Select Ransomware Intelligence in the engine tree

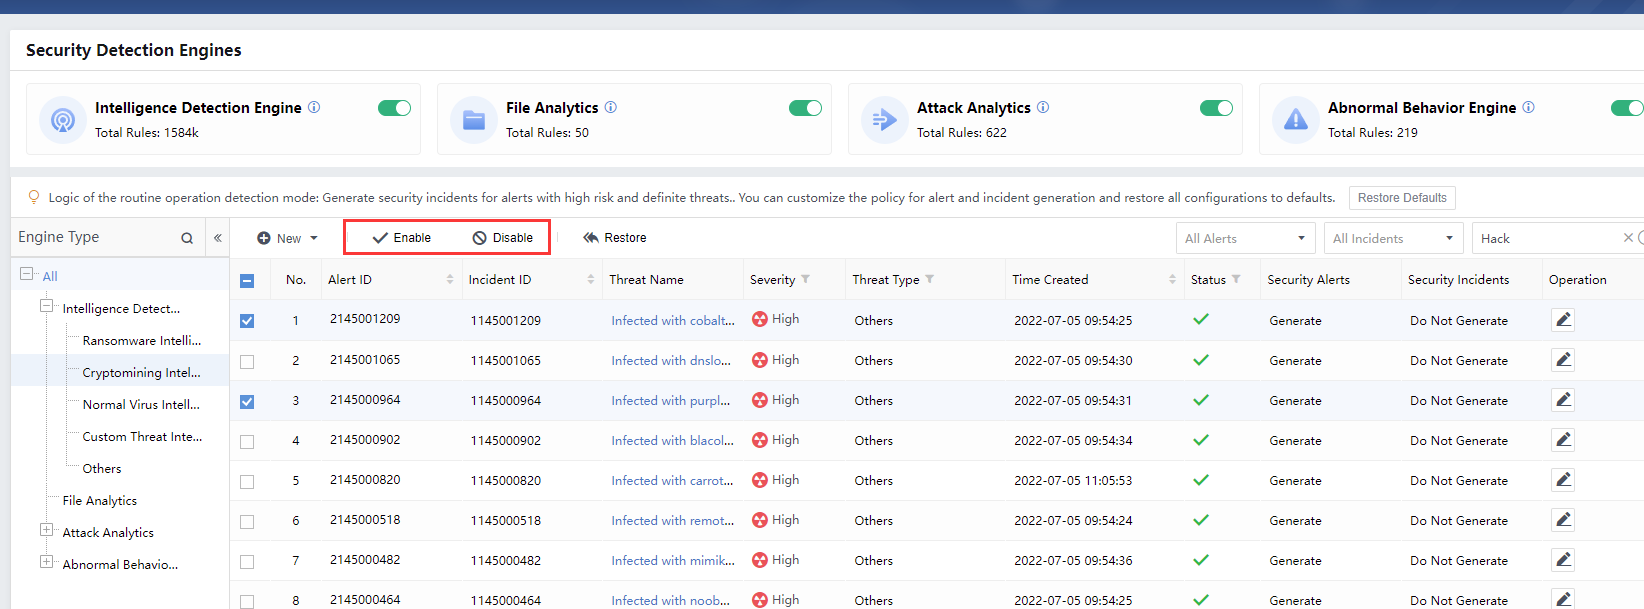(x=141, y=341)
